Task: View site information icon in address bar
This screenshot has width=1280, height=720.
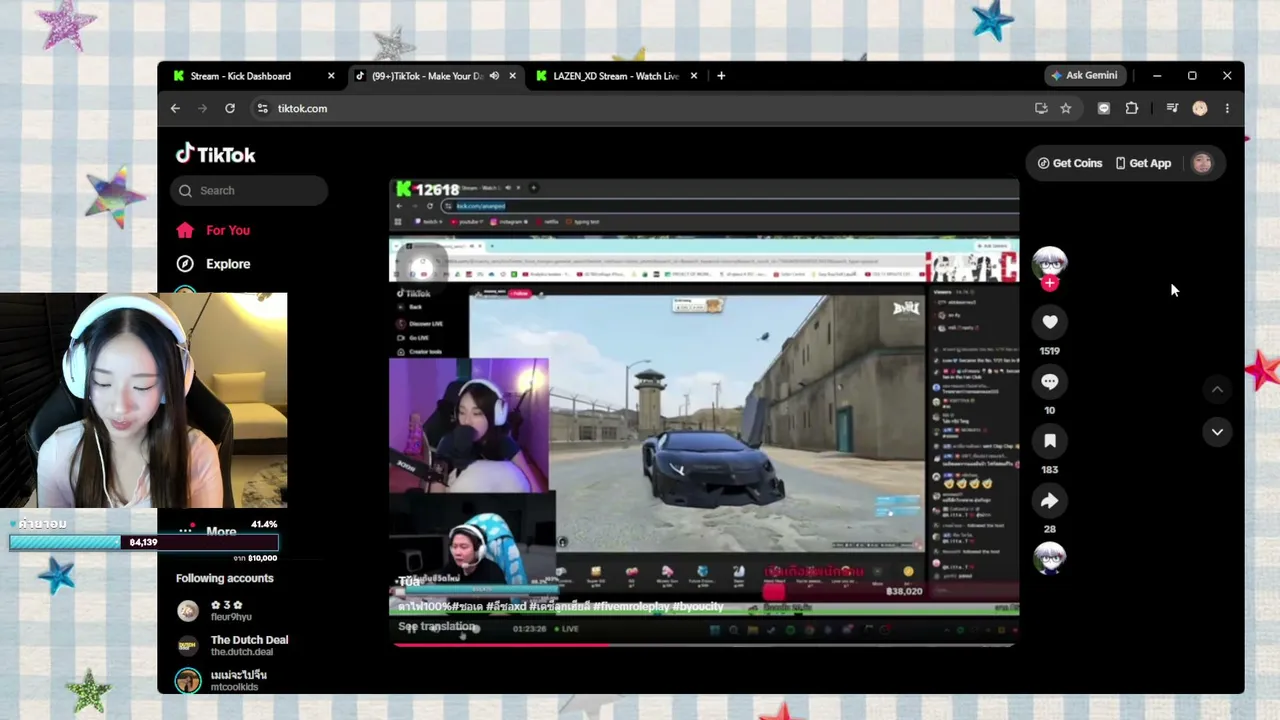Action: point(262,108)
